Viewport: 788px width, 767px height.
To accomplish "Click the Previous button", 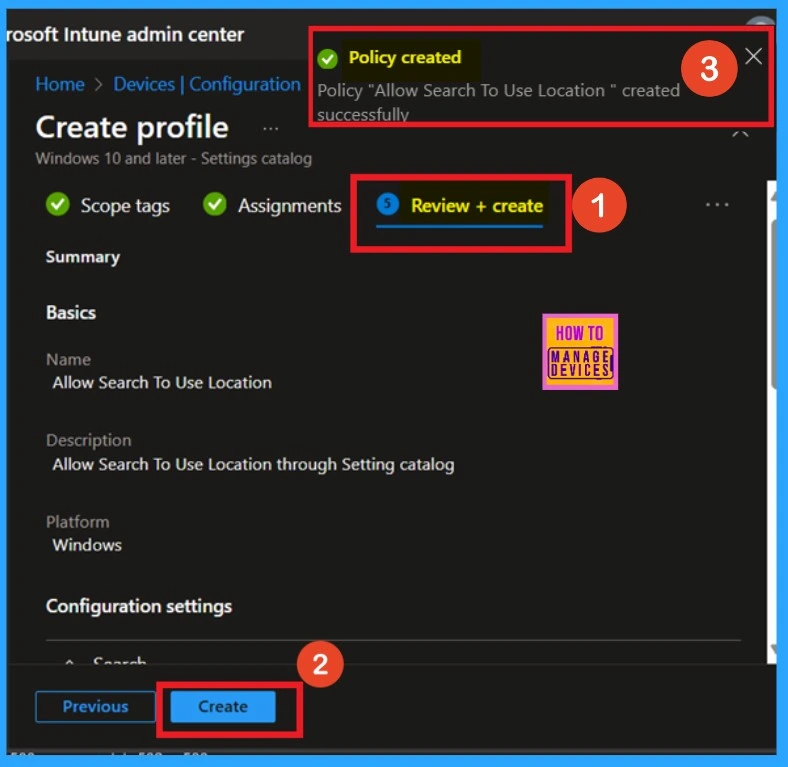I will 95,706.
